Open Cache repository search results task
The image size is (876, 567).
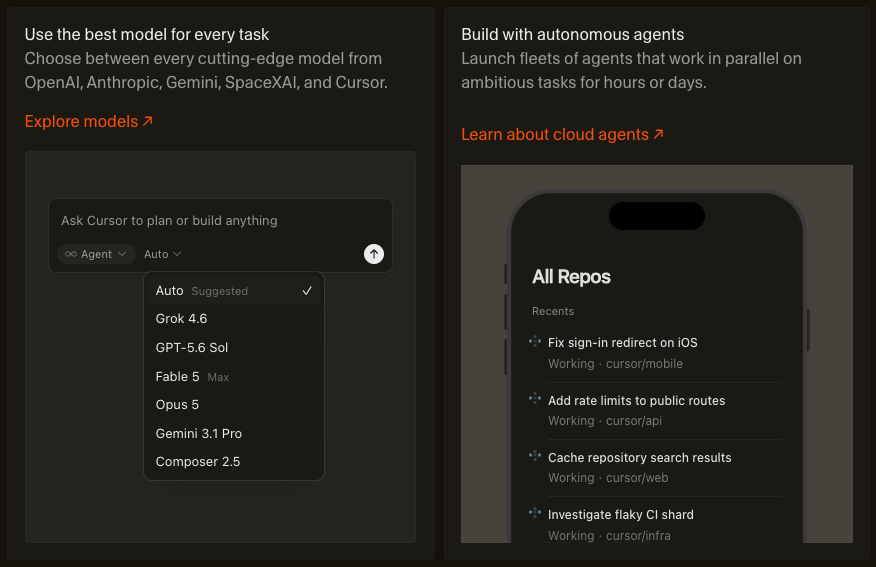pyautogui.click(x=656, y=468)
